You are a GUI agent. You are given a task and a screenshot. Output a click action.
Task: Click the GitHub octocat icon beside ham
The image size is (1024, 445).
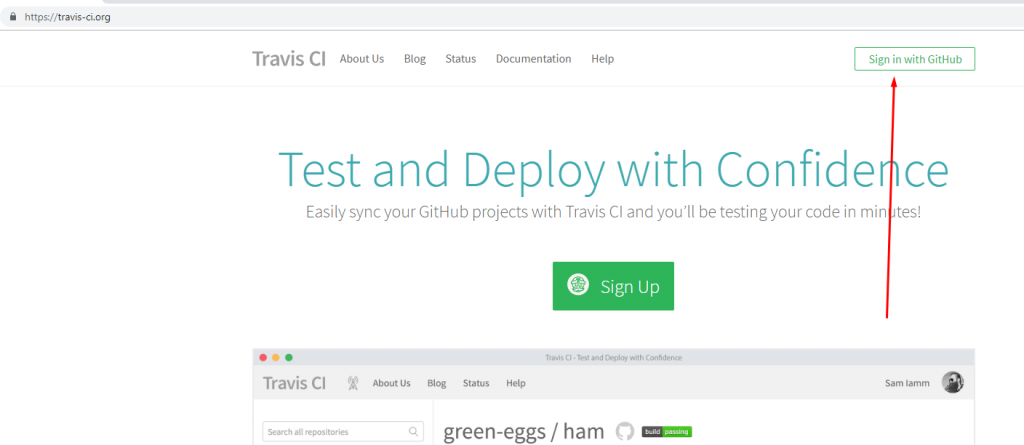[625, 431]
